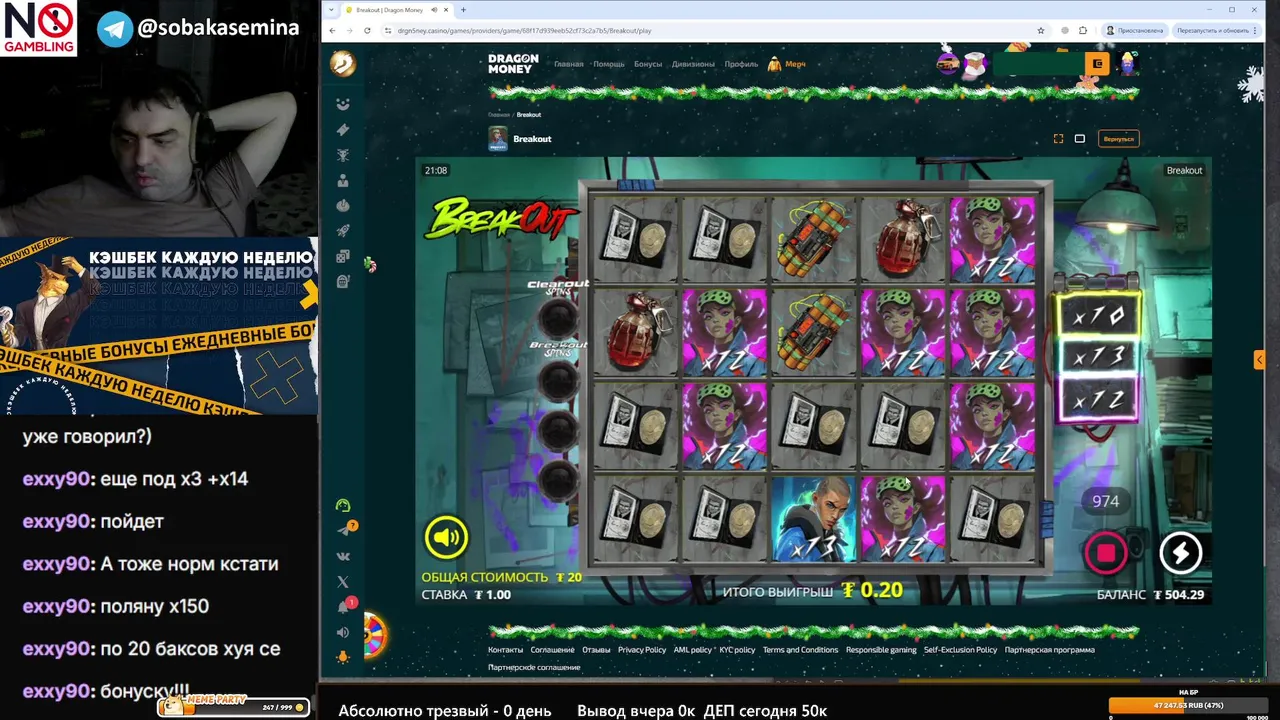Stop autoplay with the red square button

tap(1106, 552)
